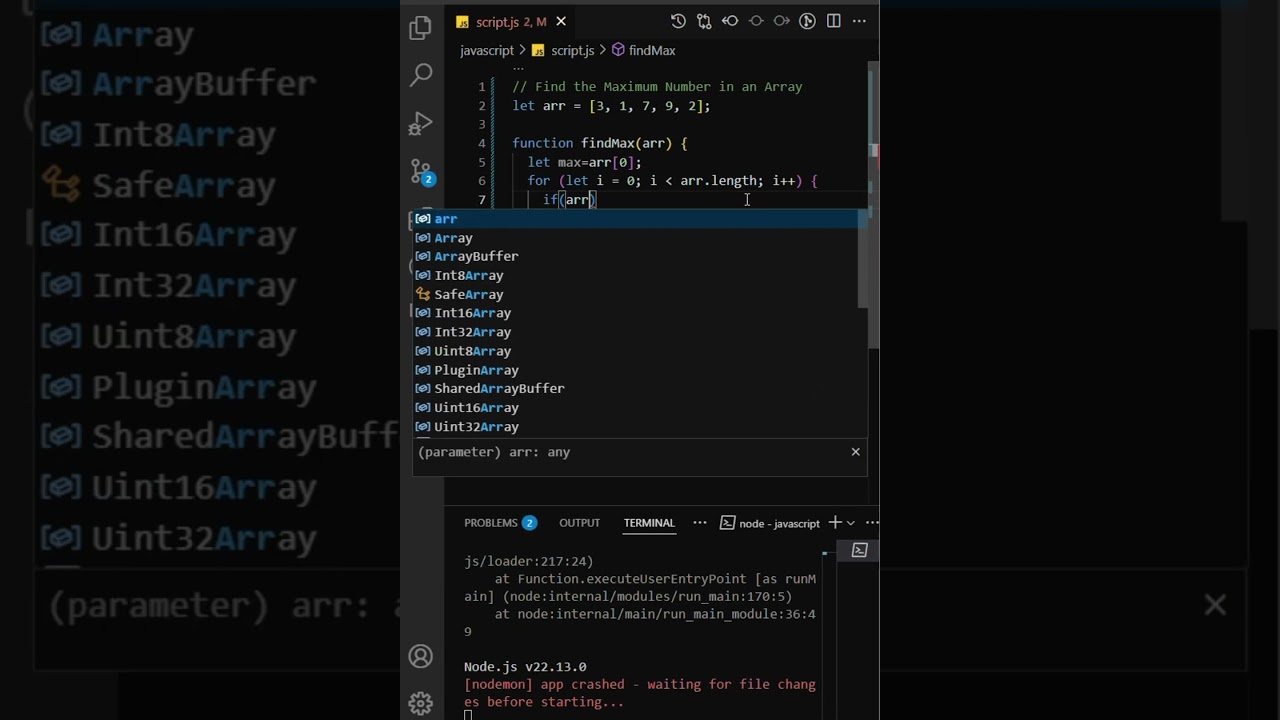
Task: Click the for loop line 6
Action: pyautogui.click(x=673, y=181)
